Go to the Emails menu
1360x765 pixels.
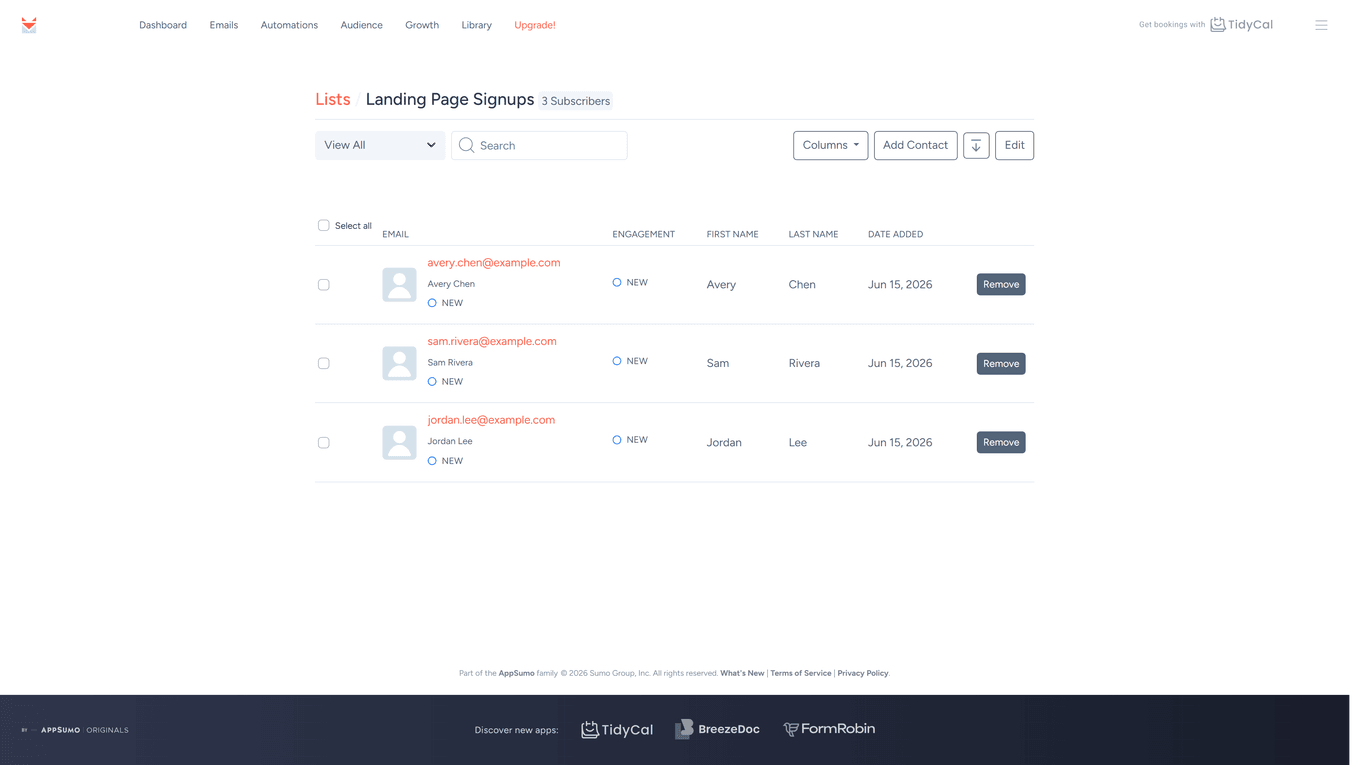[x=224, y=25]
